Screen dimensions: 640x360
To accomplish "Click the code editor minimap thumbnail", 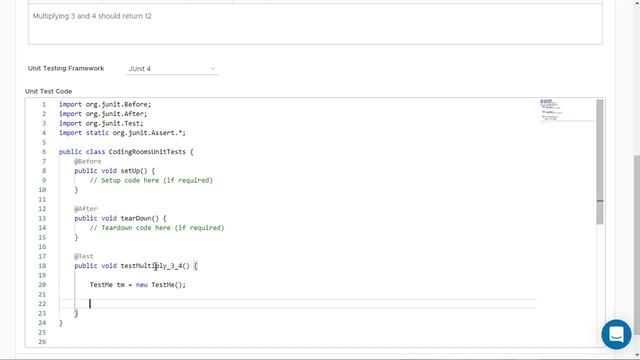I will click(567, 110).
